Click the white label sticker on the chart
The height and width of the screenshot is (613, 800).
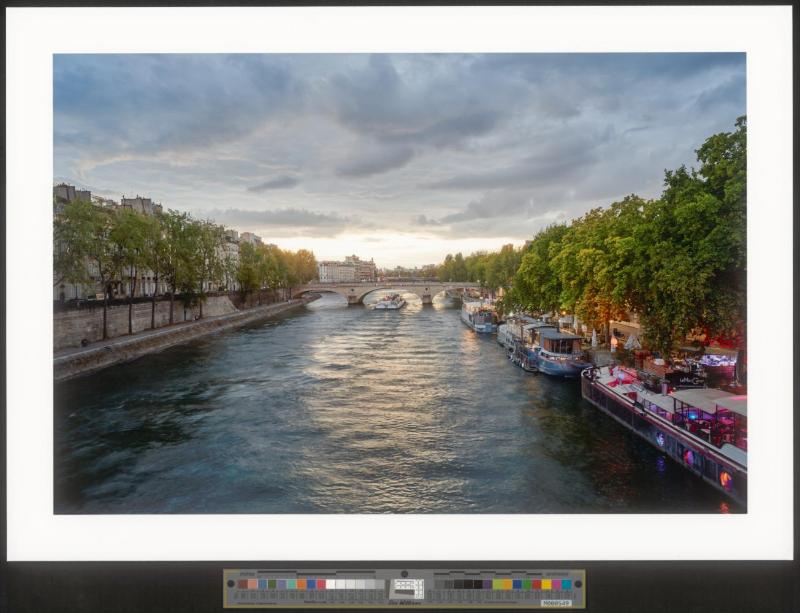coord(556,602)
